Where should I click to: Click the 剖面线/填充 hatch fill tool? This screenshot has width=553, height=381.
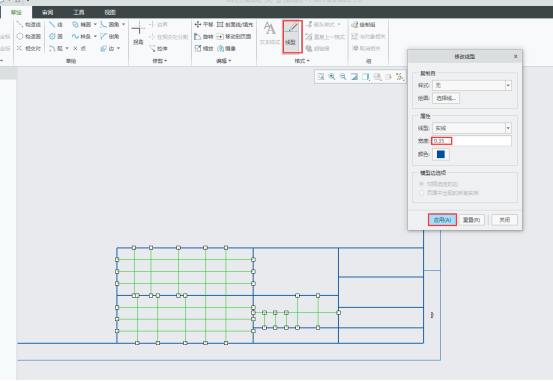(235, 25)
